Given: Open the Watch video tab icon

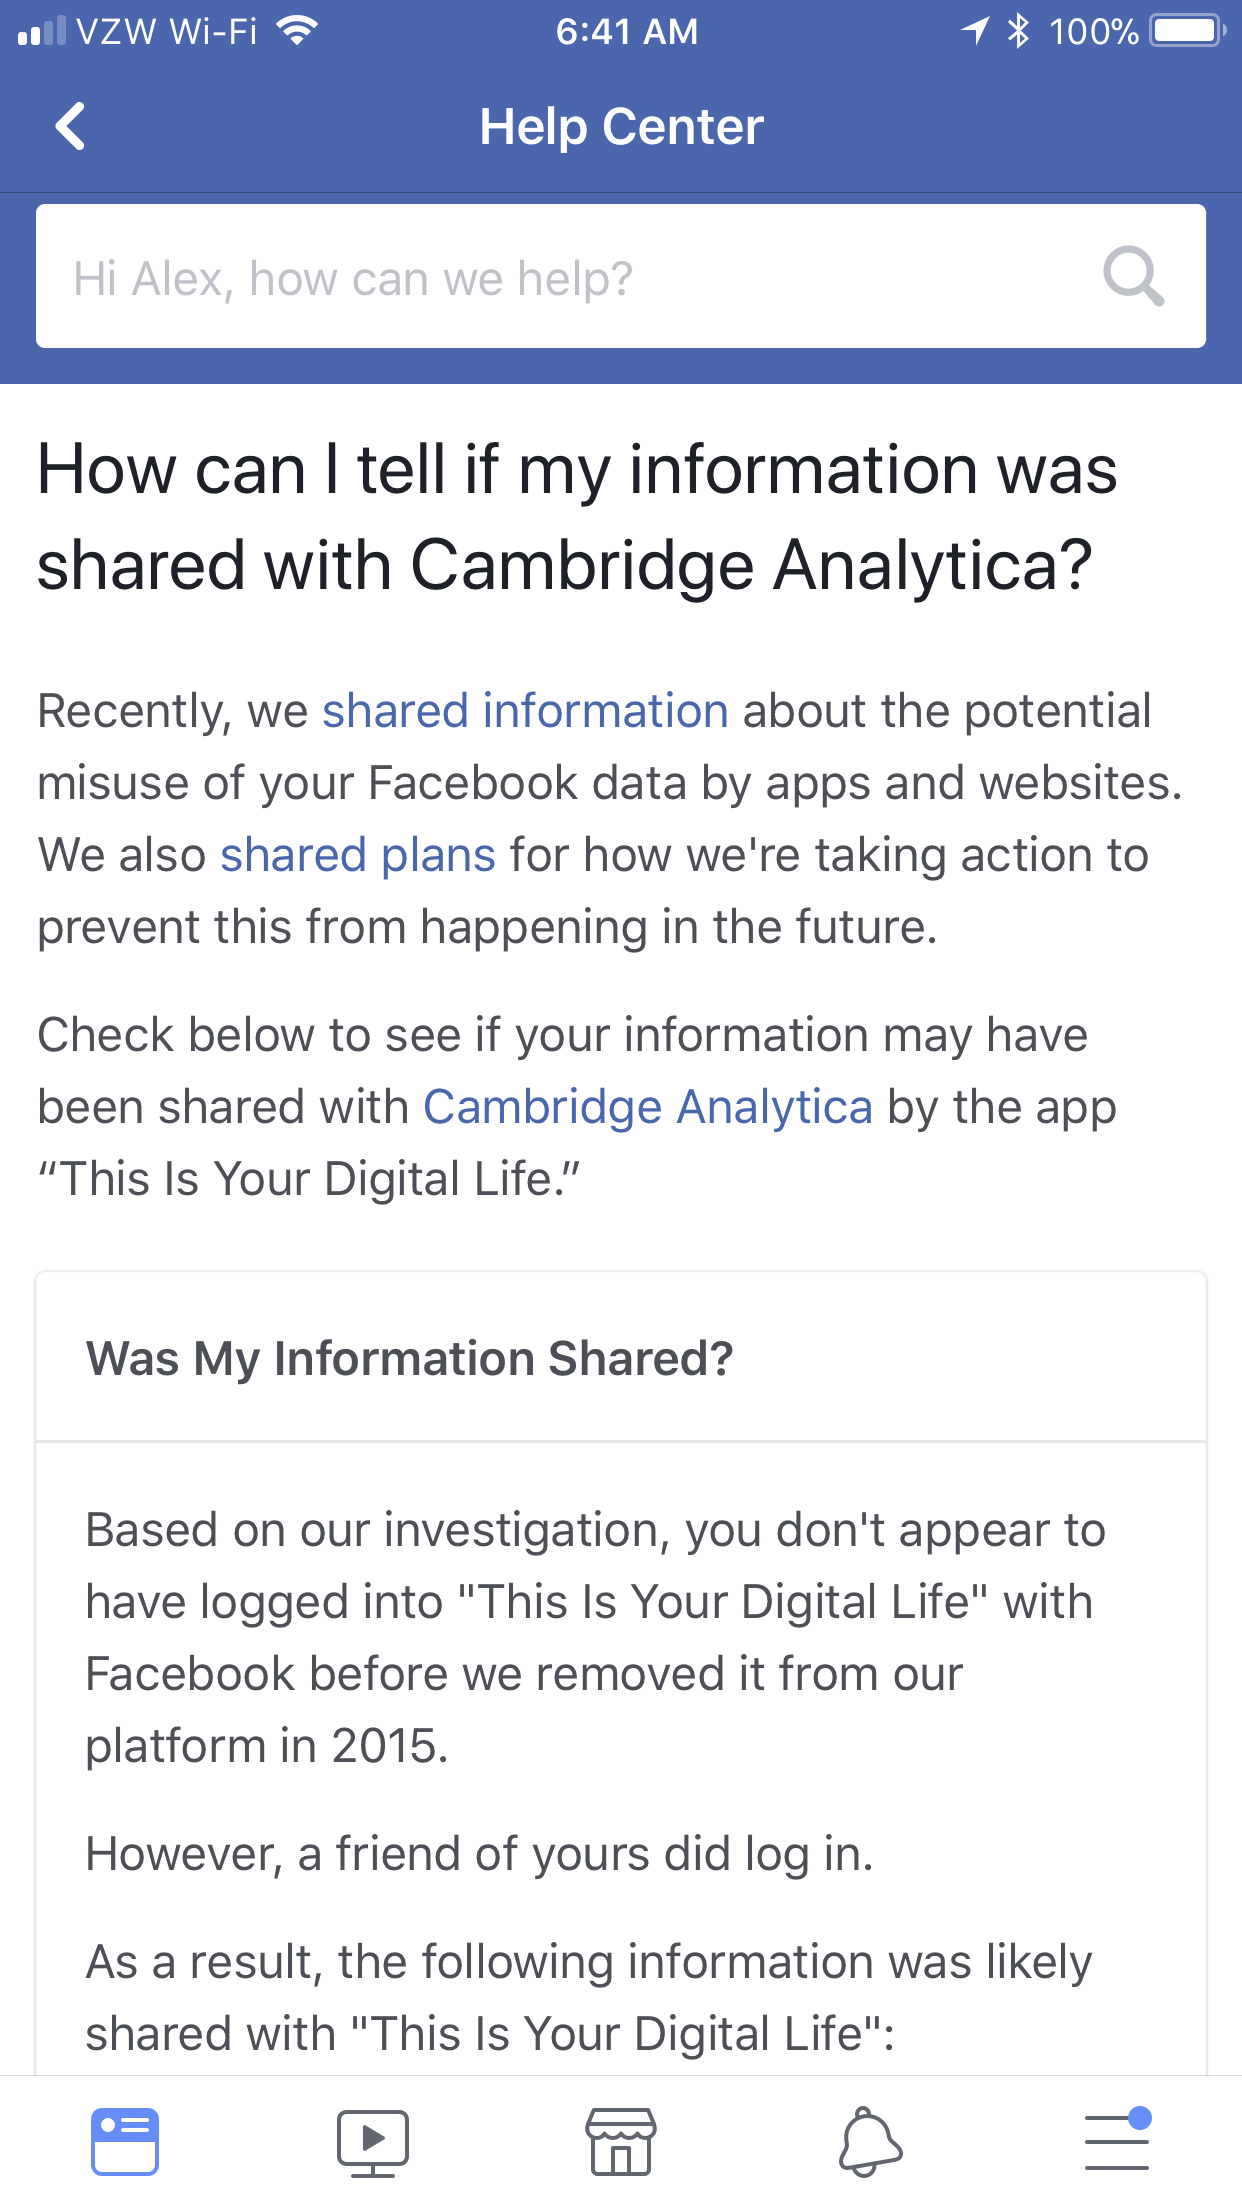Looking at the screenshot, I should [x=372, y=2142].
